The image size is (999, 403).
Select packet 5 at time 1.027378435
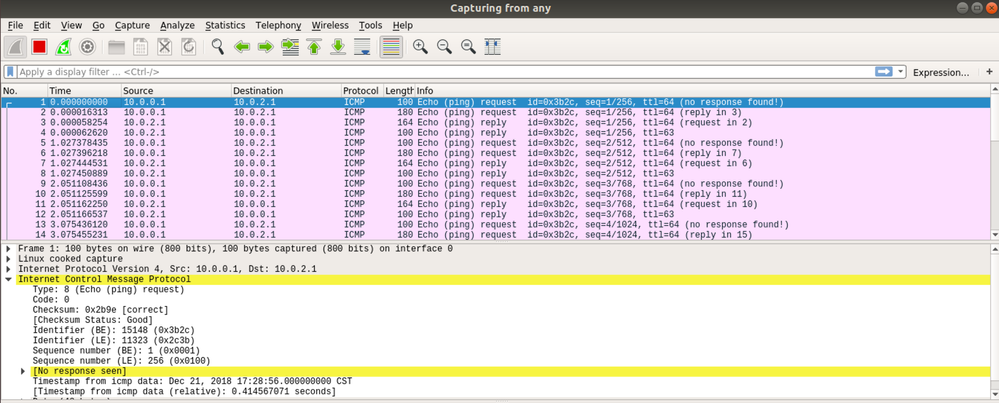pyautogui.click(x=496, y=143)
